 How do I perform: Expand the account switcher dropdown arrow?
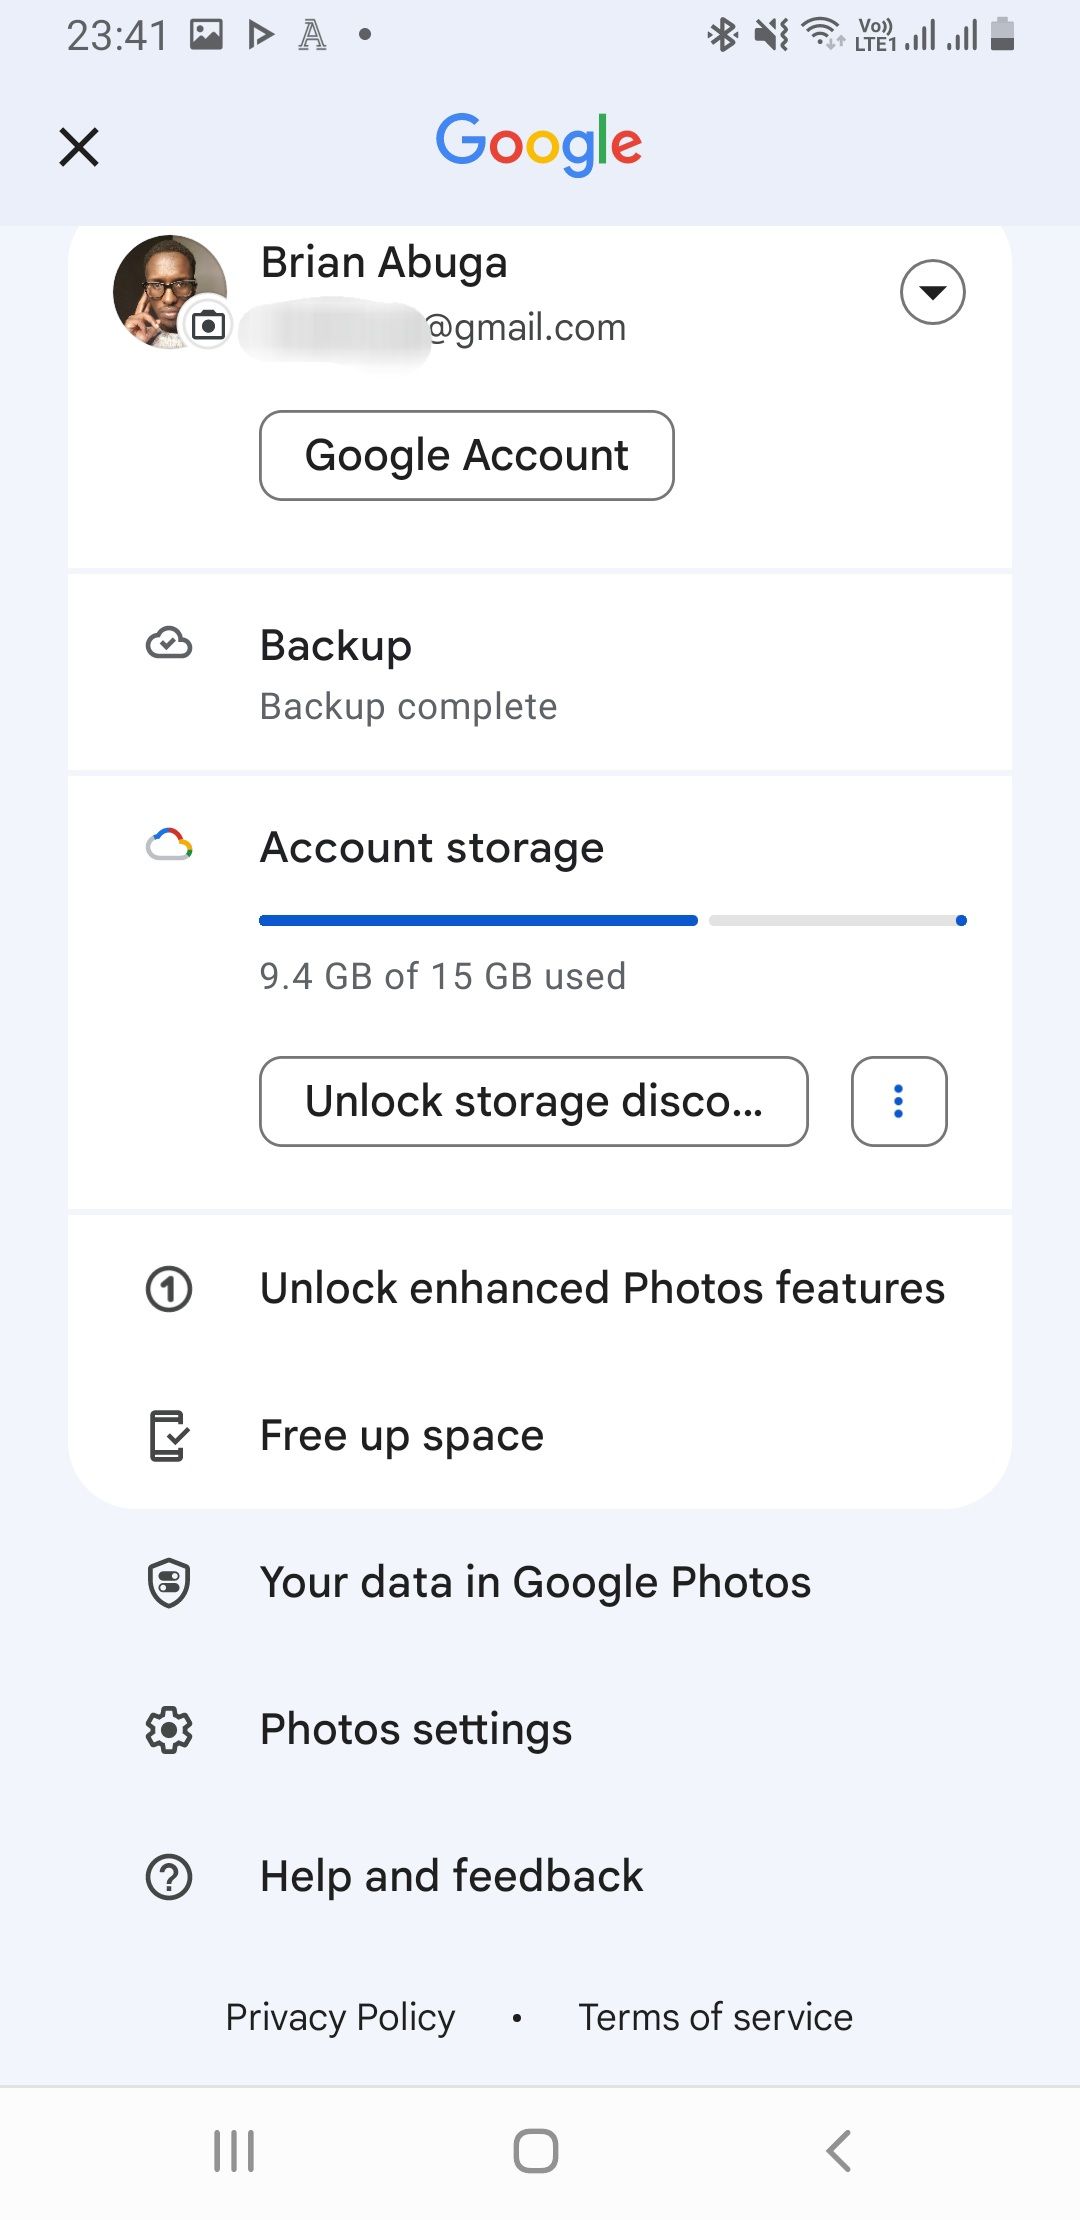[932, 292]
